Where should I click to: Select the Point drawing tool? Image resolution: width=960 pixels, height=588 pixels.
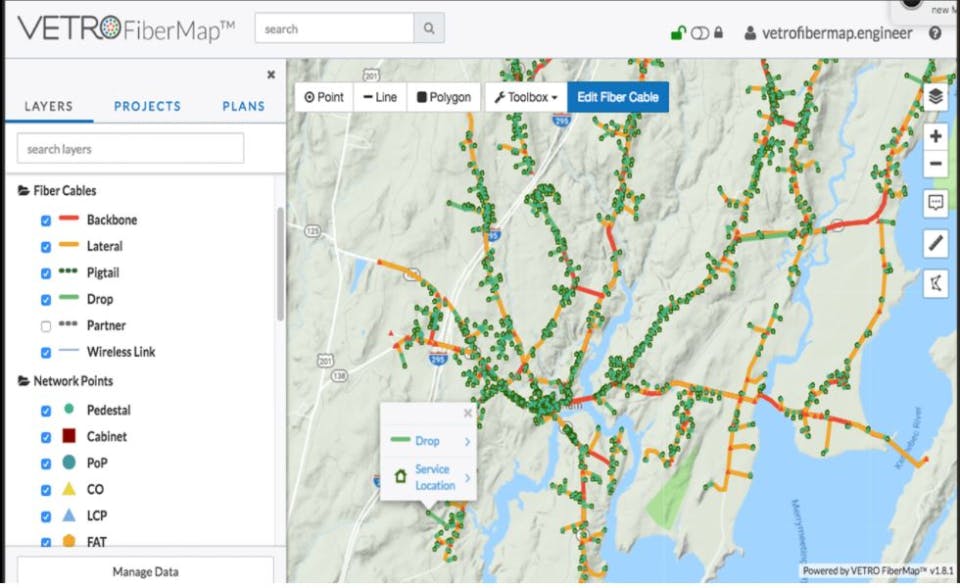pos(322,97)
